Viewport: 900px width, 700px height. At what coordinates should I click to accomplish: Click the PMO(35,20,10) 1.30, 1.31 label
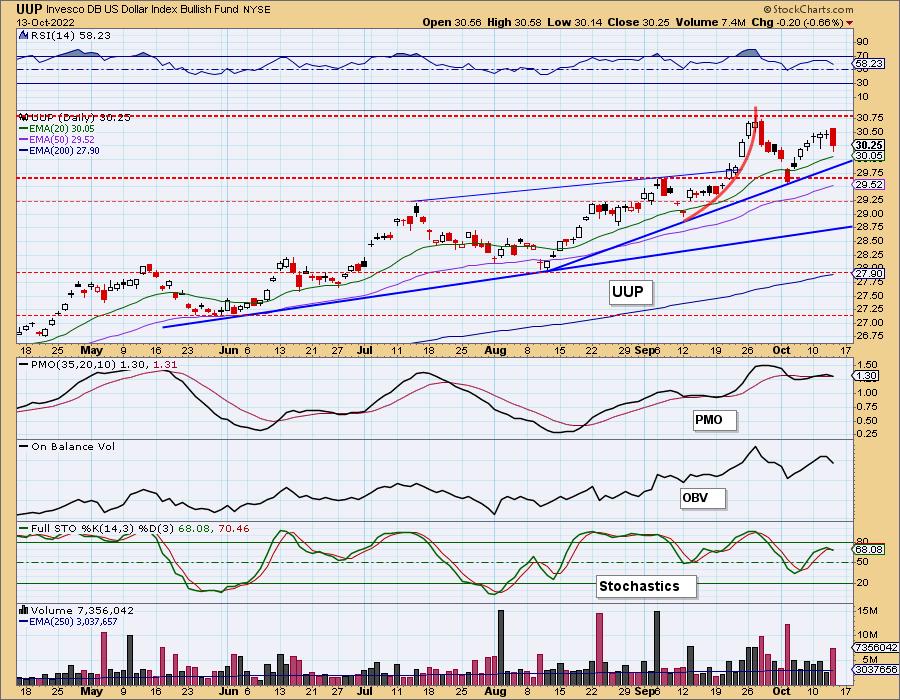point(103,364)
